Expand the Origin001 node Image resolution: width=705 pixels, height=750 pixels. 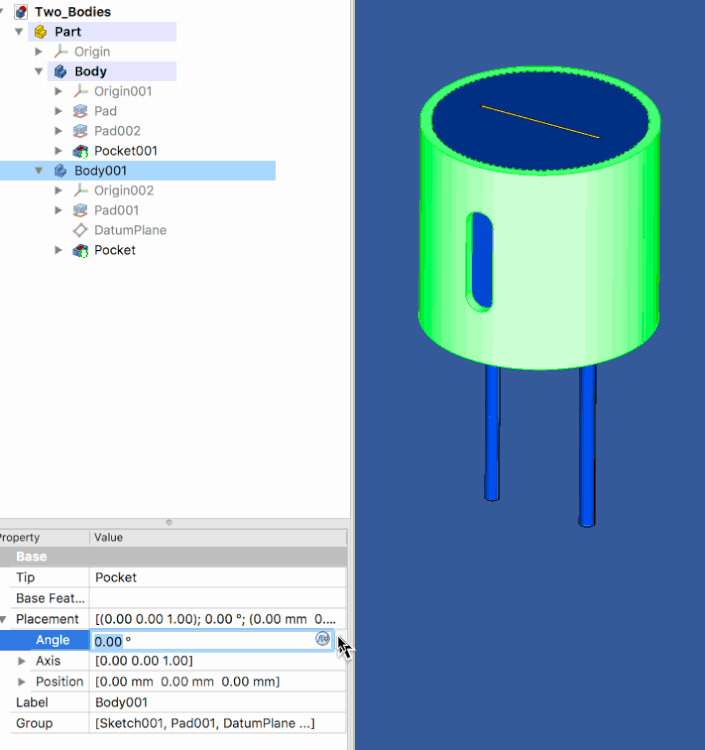(59, 91)
